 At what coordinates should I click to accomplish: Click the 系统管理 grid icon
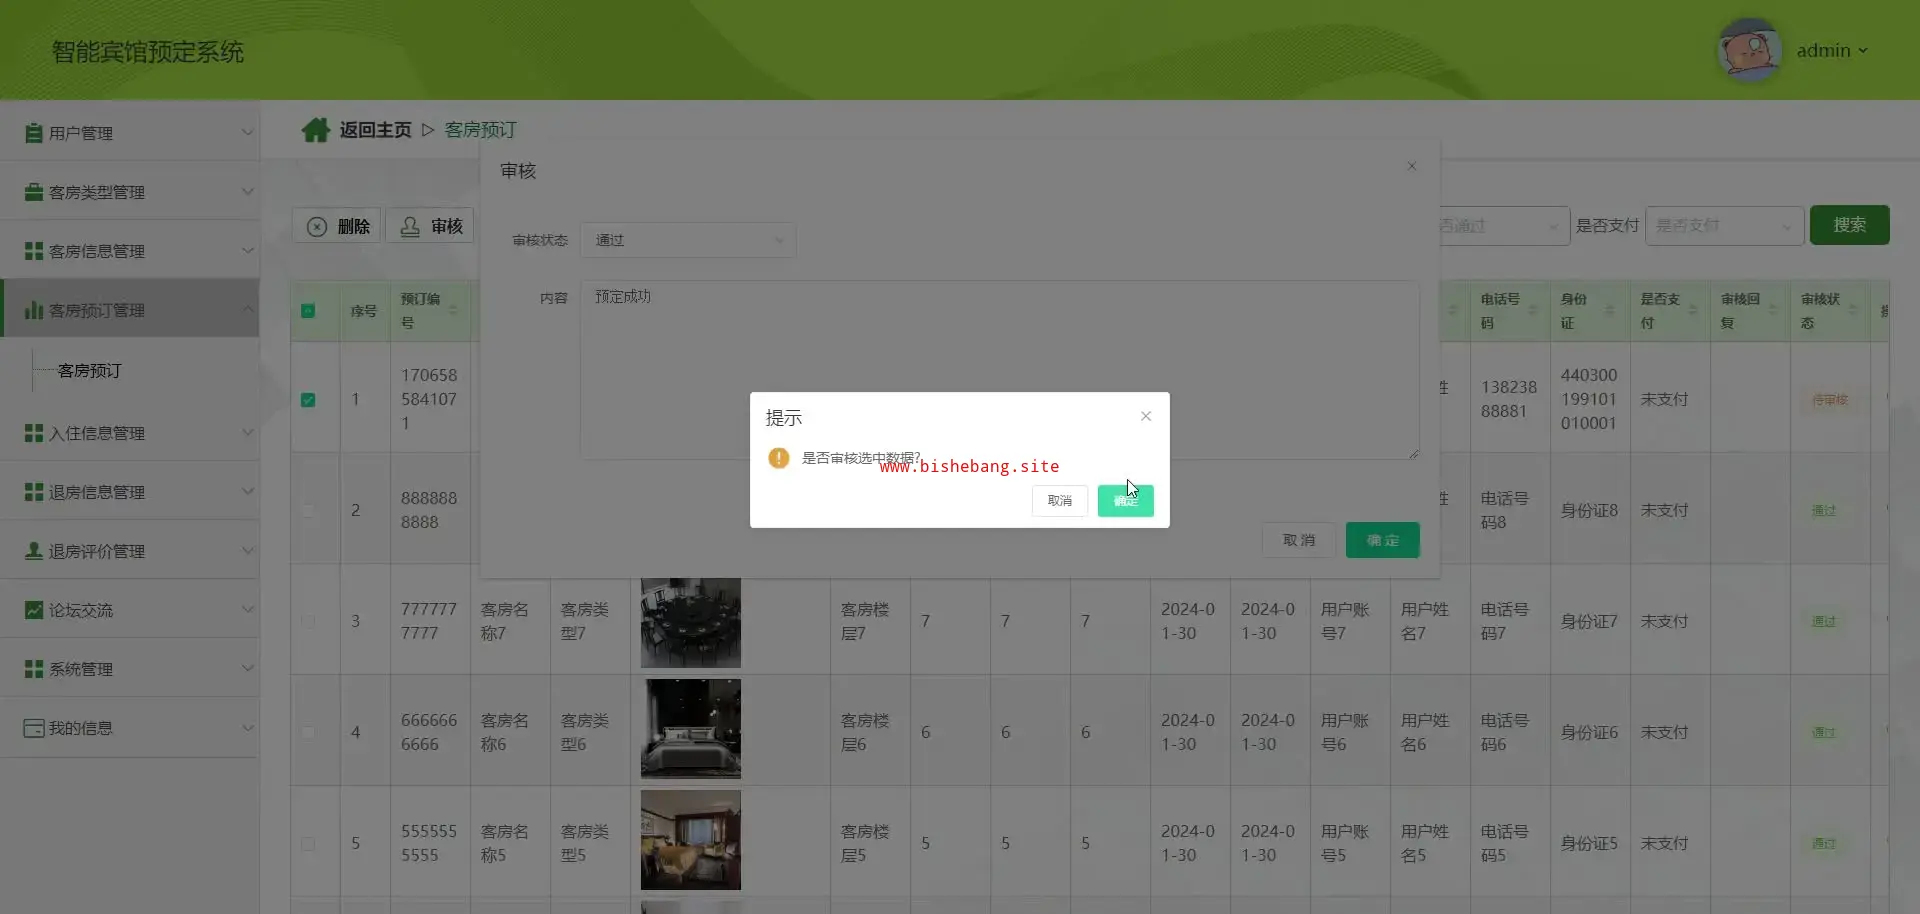tap(34, 669)
